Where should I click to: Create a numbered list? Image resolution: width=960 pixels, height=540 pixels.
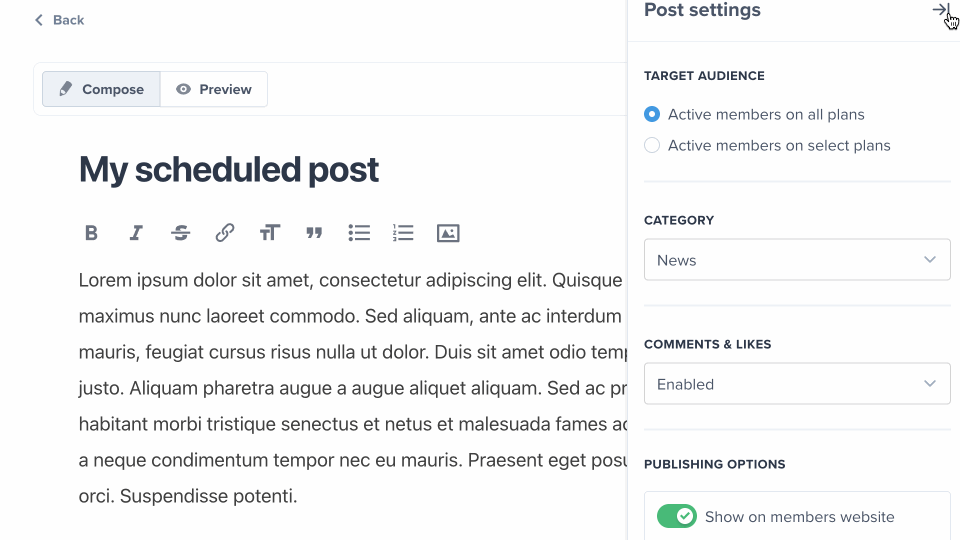[403, 233]
